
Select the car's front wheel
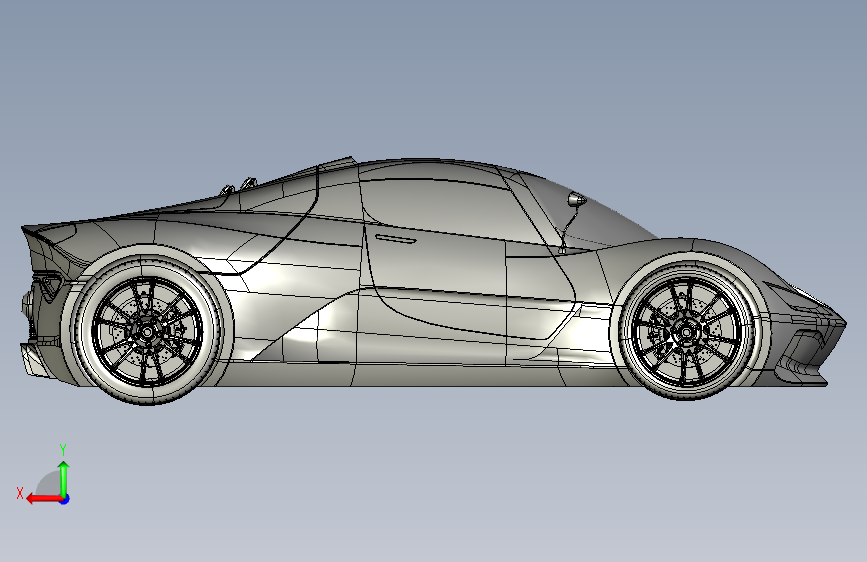pos(688,332)
